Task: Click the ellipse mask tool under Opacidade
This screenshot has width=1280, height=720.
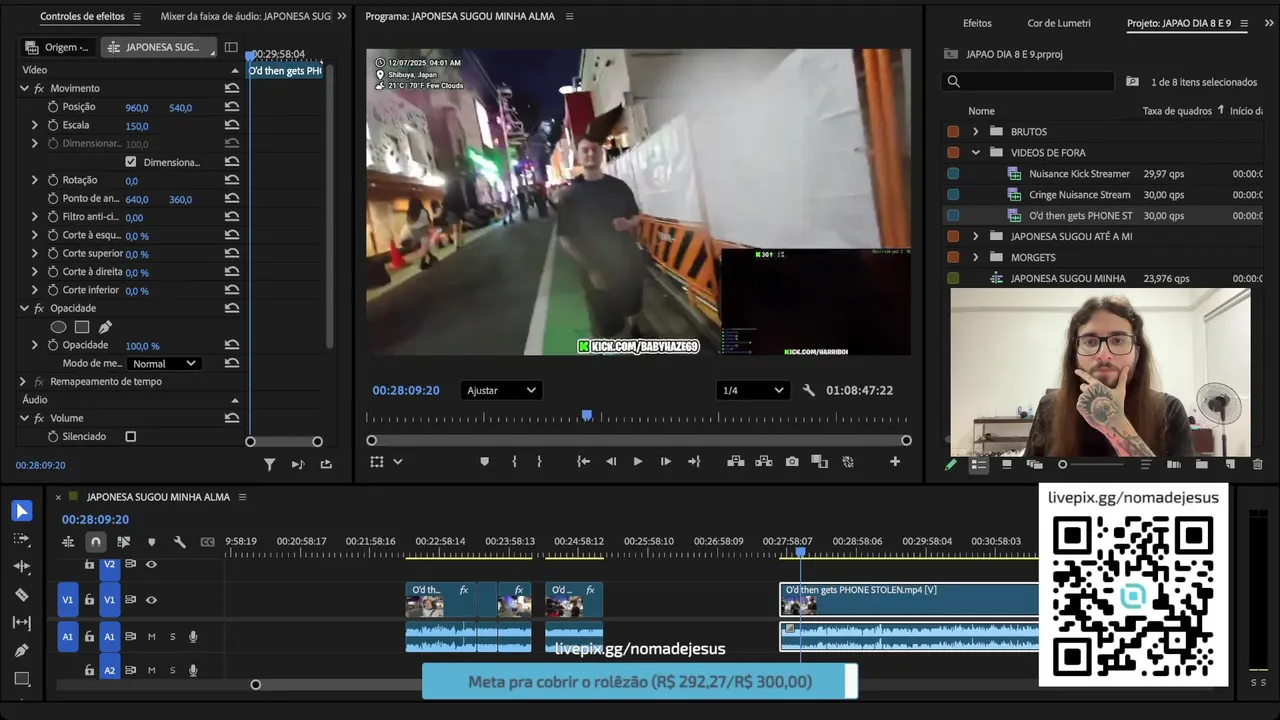Action: (x=58, y=327)
